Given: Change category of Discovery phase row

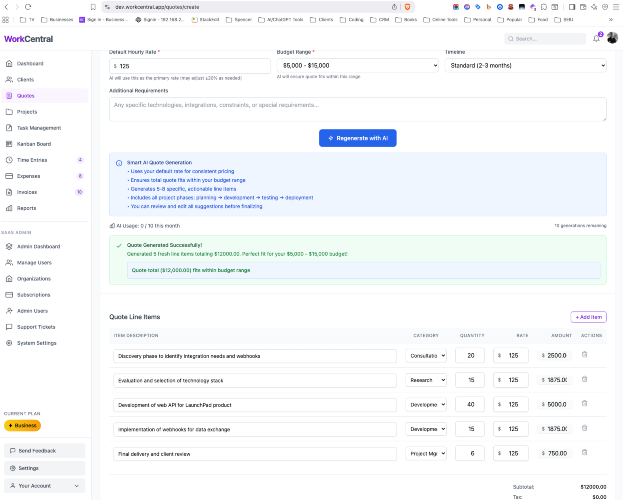Looking at the screenshot, I should pos(426,355).
